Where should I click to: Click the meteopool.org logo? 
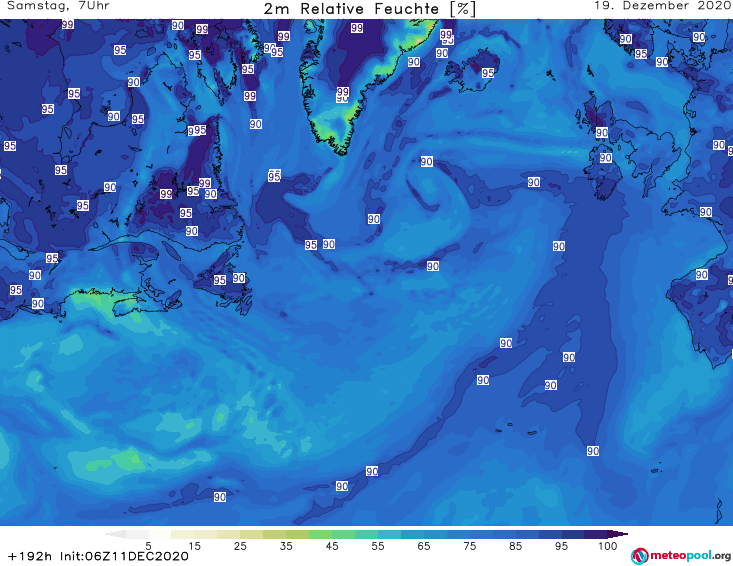(x=681, y=556)
